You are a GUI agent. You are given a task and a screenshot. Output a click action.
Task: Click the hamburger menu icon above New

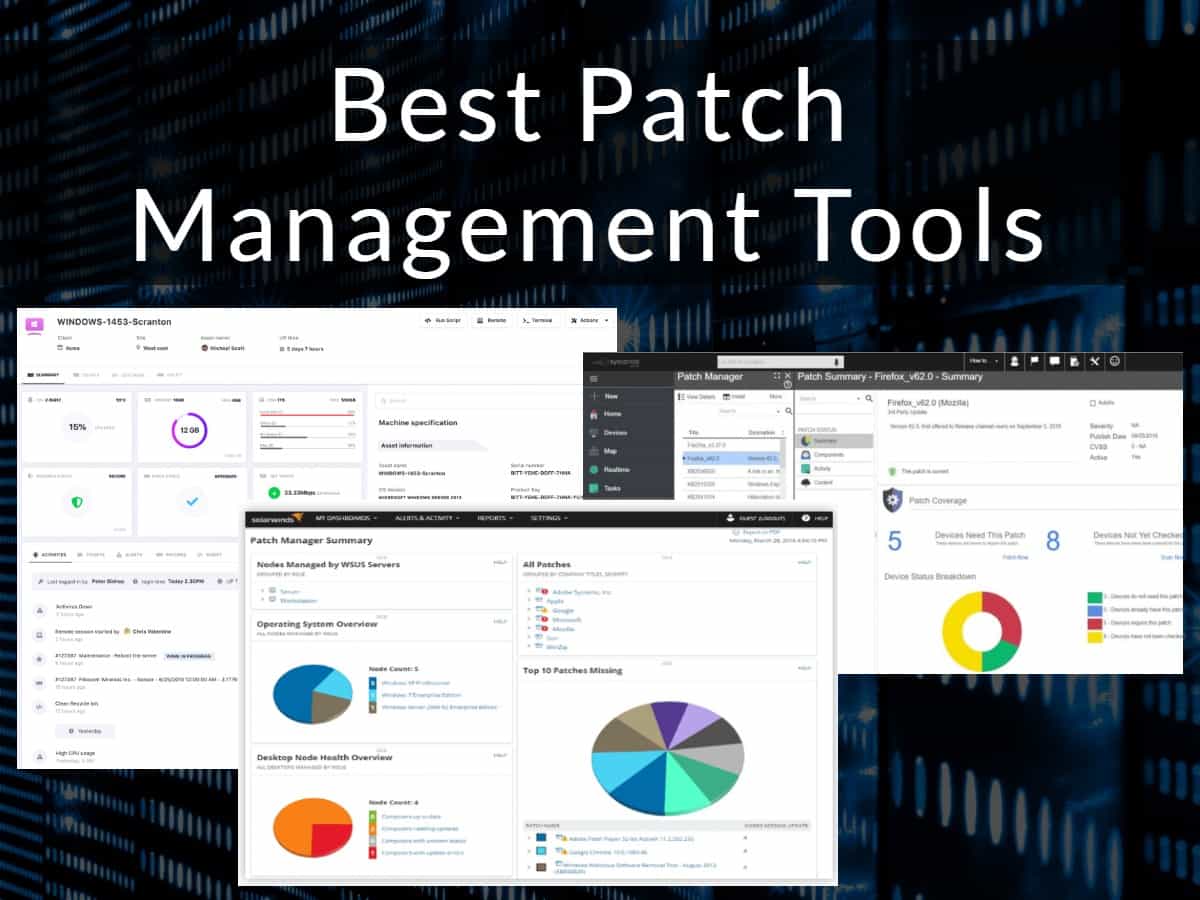tap(594, 378)
